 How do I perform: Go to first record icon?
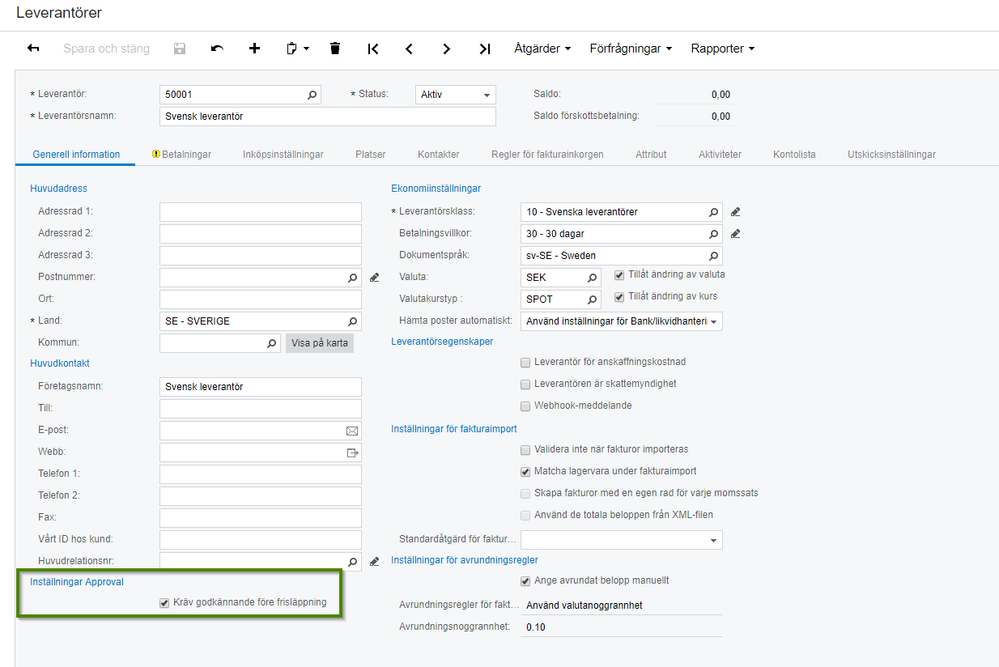click(x=373, y=48)
